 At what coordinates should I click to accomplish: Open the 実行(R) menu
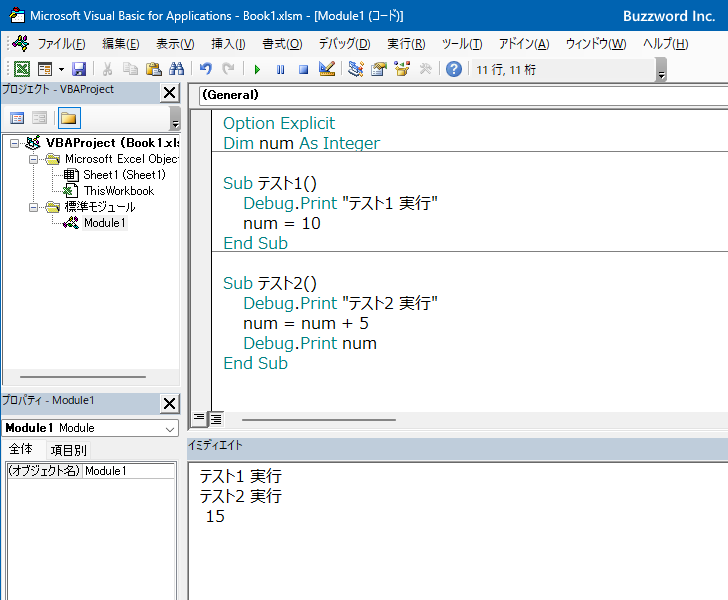pos(406,44)
